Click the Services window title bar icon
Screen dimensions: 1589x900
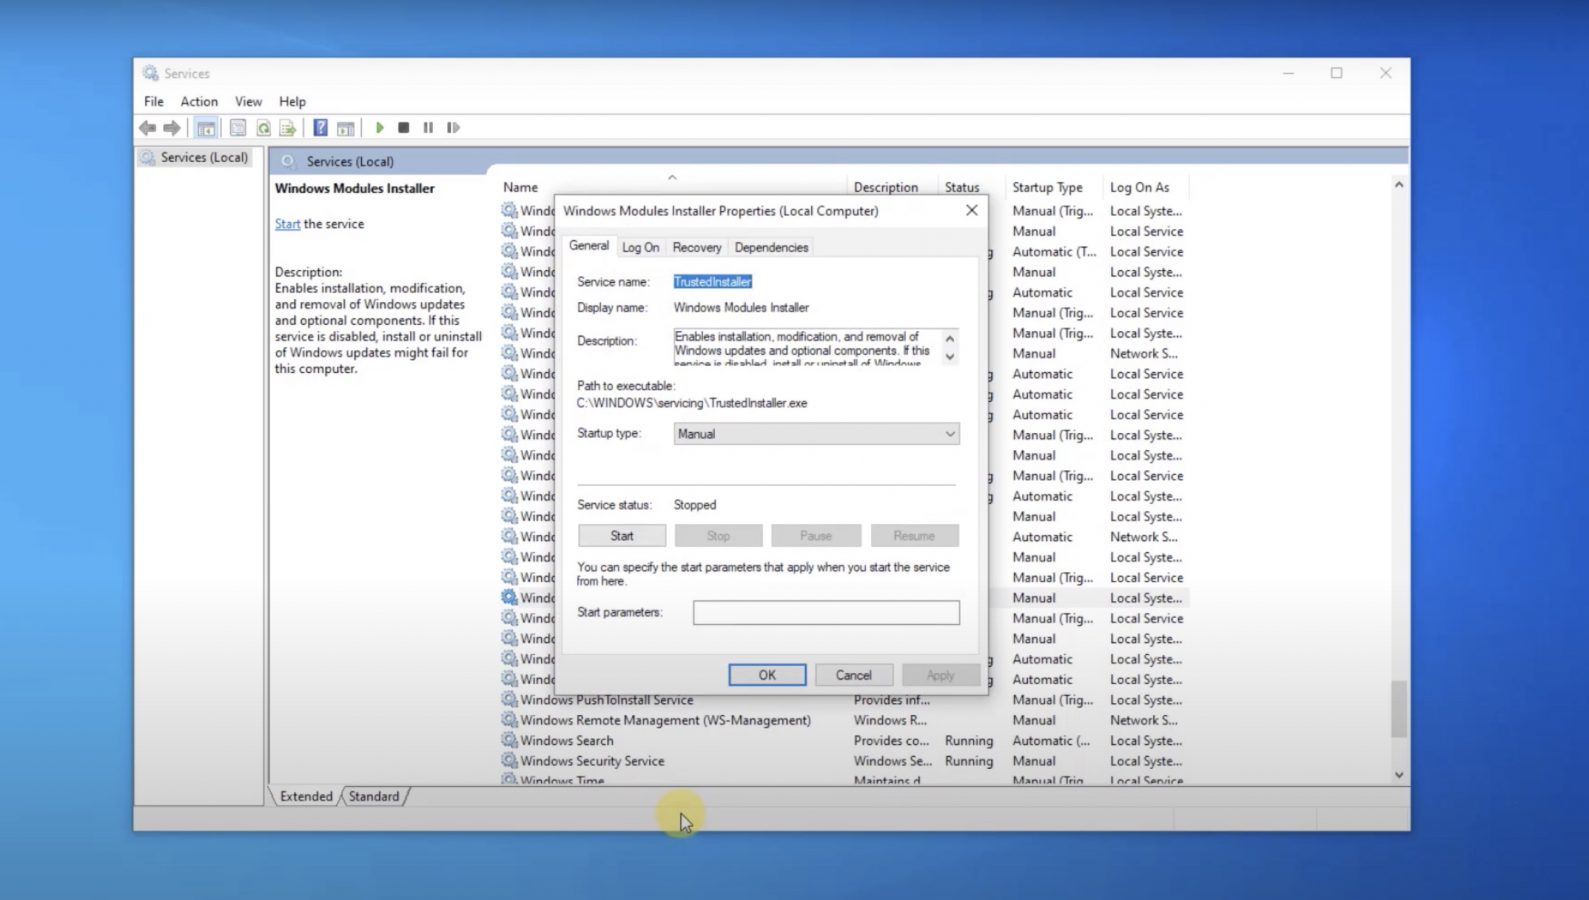151,73
